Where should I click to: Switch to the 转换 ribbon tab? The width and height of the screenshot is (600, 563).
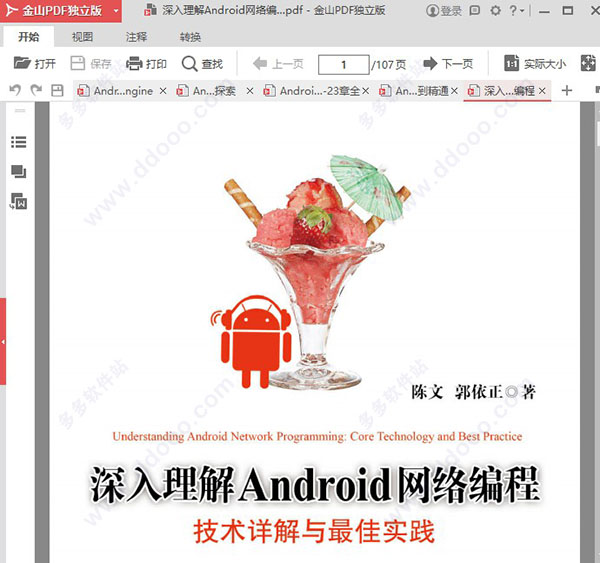pyautogui.click(x=190, y=37)
